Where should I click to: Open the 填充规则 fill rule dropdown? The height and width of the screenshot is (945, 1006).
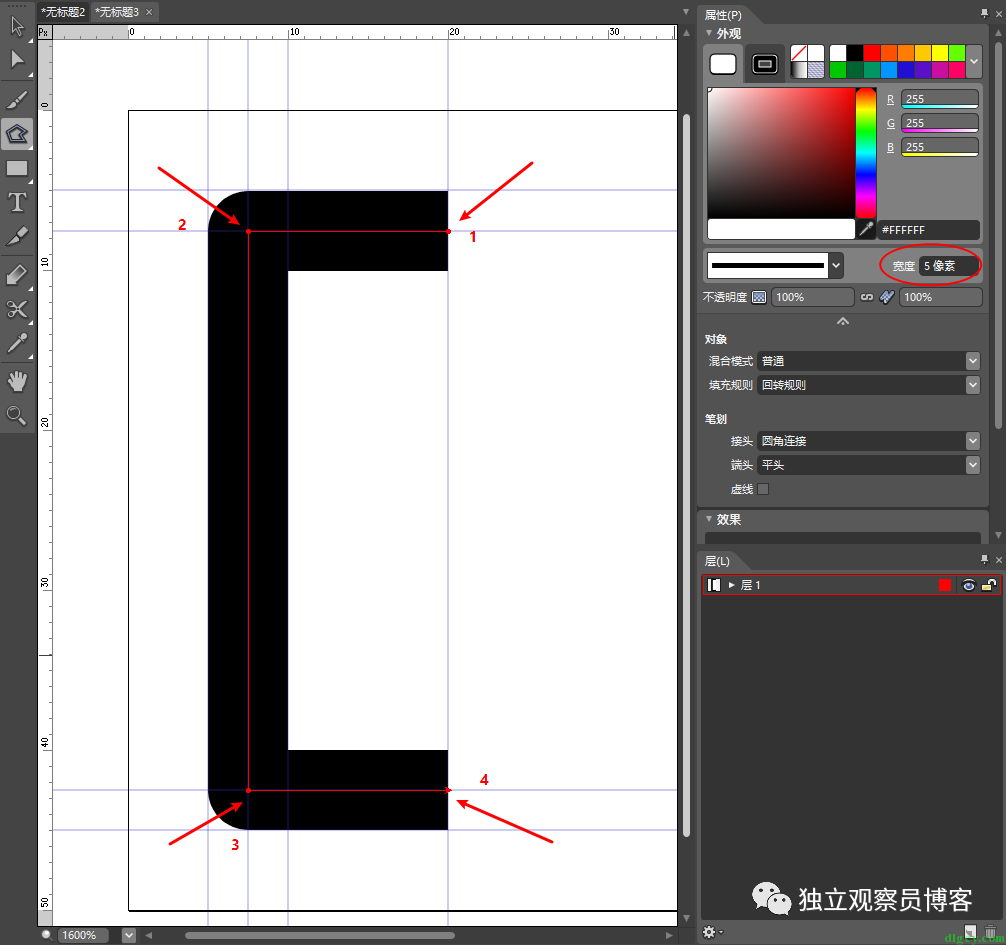point(973,385)
